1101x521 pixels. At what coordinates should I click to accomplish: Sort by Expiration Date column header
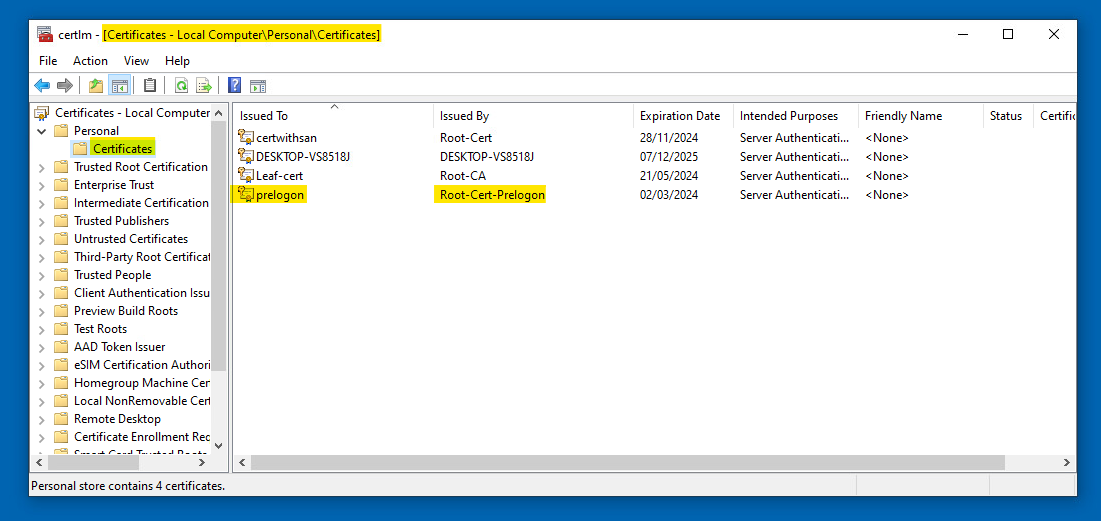pos(680,116)
